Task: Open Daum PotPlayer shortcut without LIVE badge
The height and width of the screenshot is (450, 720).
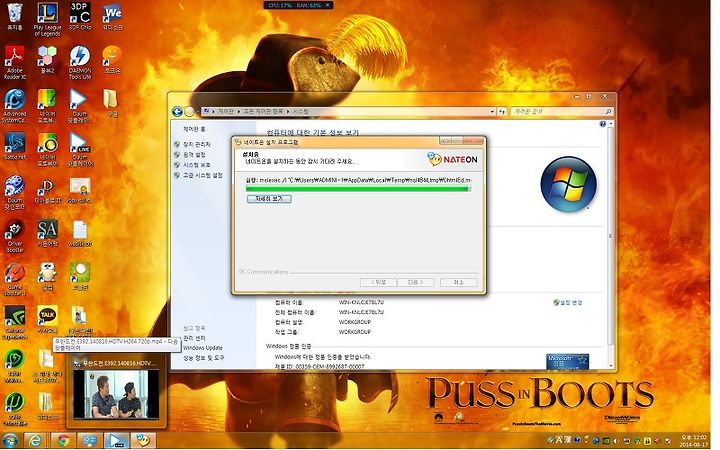Action: [x=79, y=106]
